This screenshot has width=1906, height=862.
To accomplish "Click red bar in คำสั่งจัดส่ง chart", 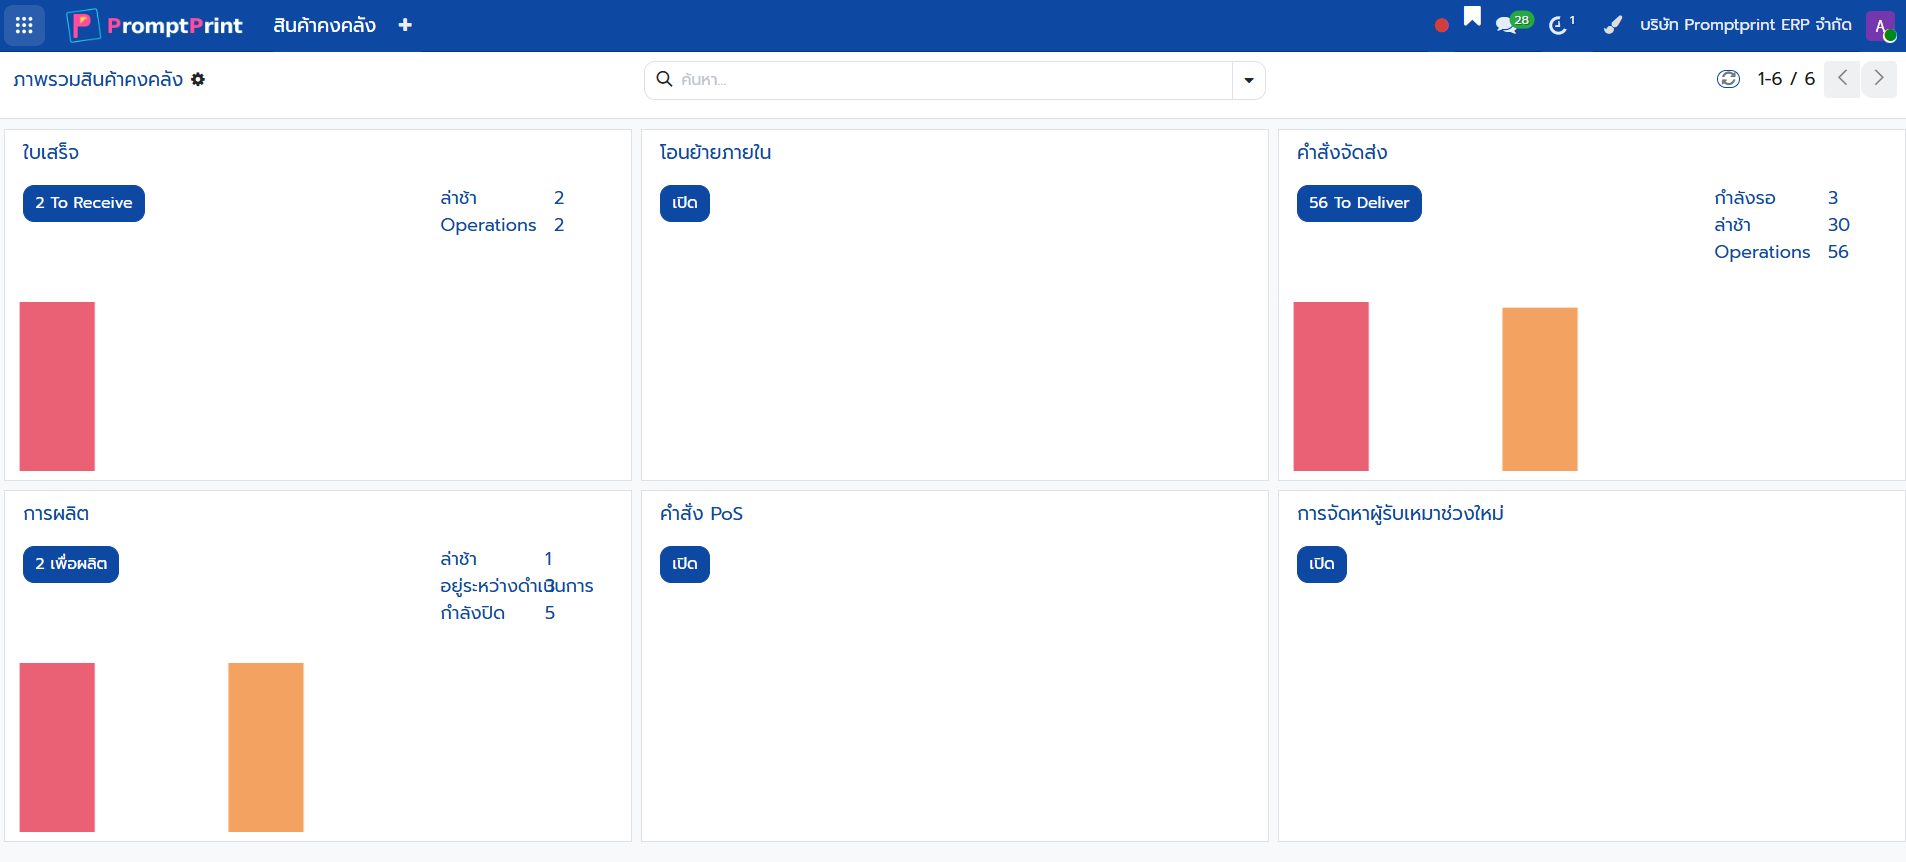I will tap(1331, 386).
